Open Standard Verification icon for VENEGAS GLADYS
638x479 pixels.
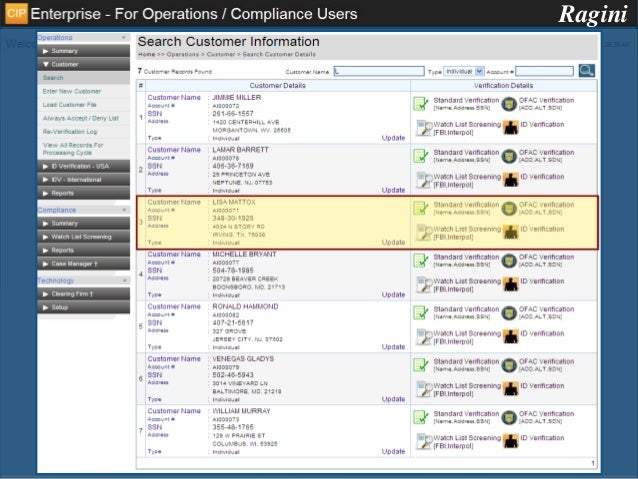pos(421,365)
